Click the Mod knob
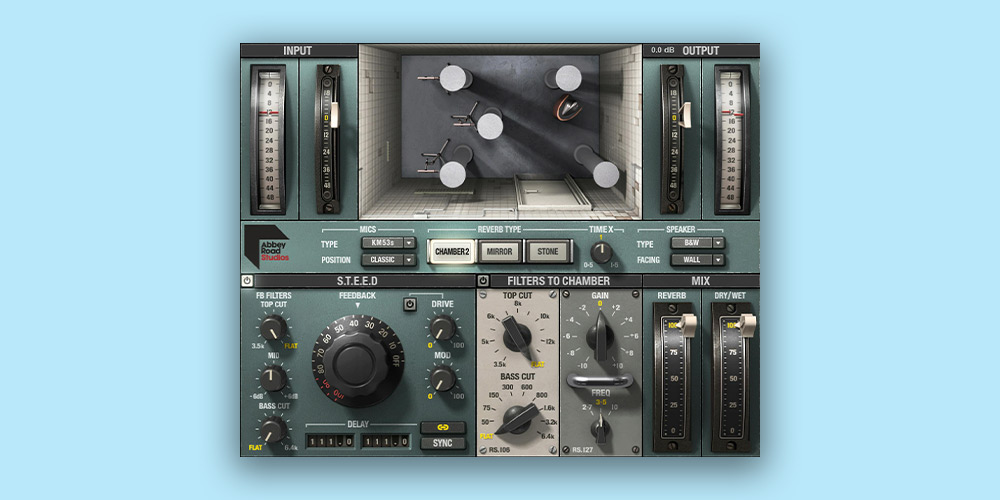The width and height of the screenshot is (1000, 500). [442, 379]
